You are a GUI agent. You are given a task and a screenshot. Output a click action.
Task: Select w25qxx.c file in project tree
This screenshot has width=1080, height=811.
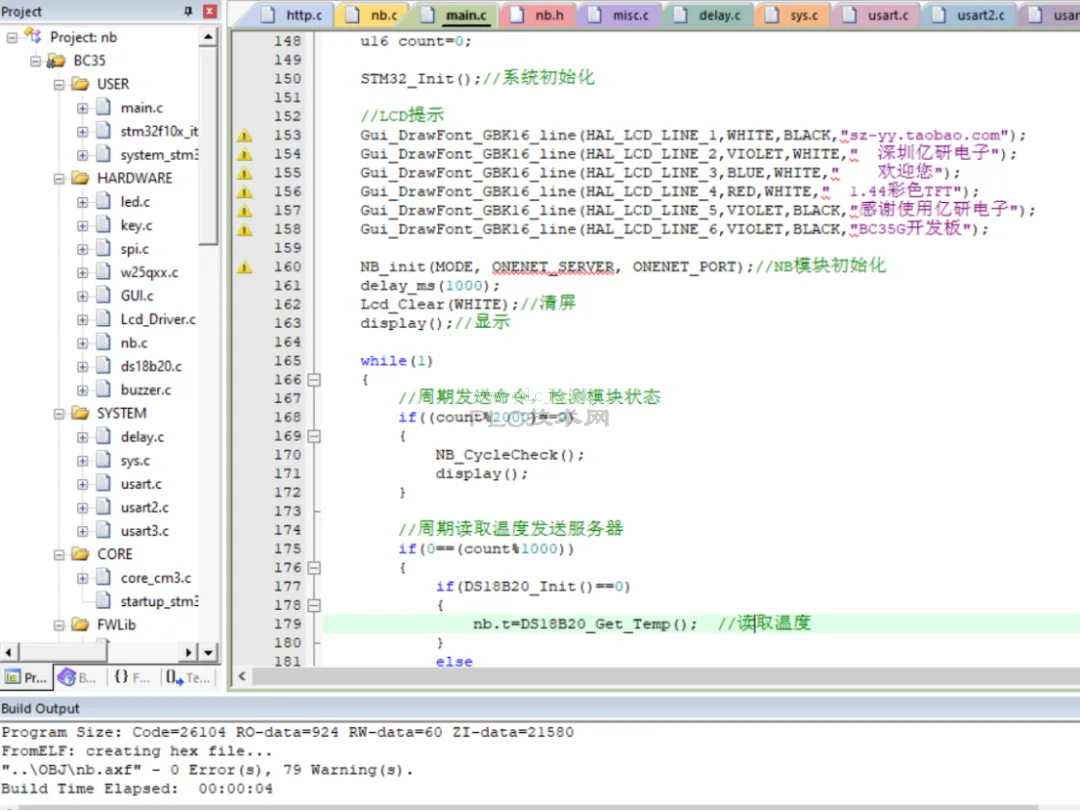point(149,272)
